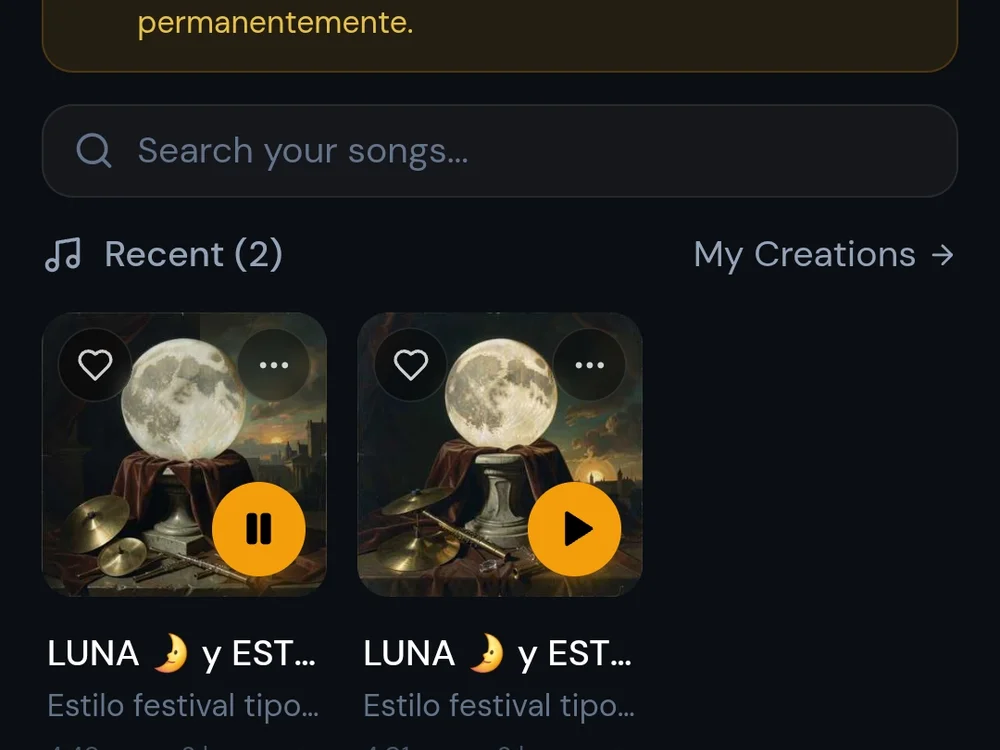This screenshot has width=1000, height=750.
Task: Open the second song's moon cover art
Action: pos(500,455)
